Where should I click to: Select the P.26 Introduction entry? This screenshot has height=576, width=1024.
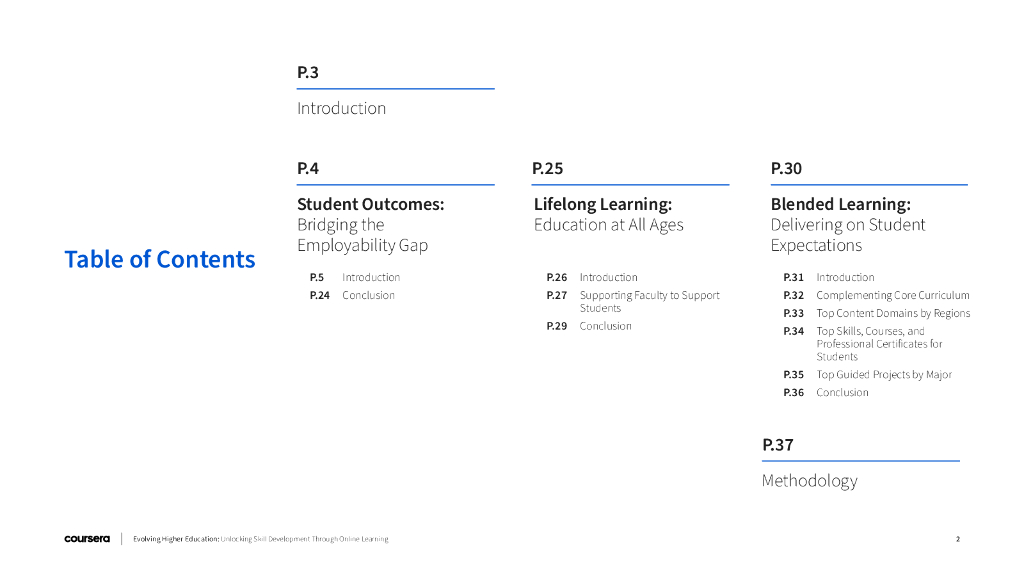608,277
